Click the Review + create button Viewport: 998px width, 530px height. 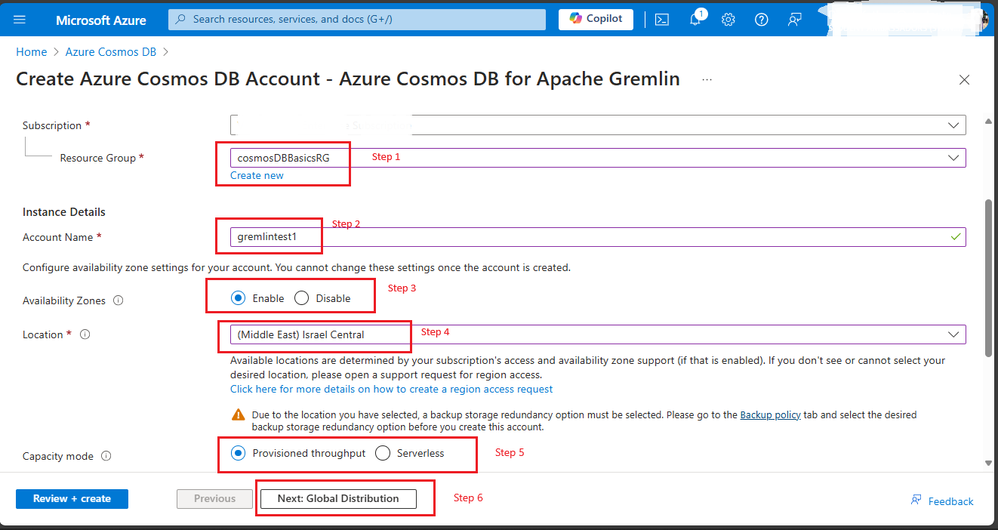point(72,499)
